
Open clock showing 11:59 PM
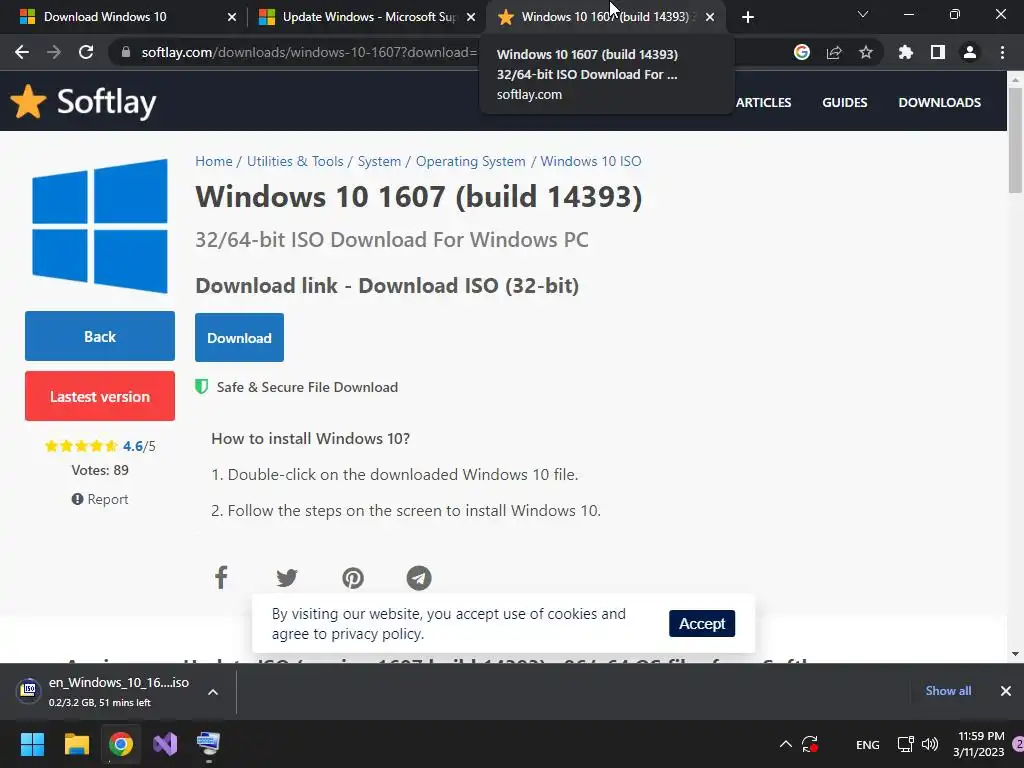pos(978,744)
